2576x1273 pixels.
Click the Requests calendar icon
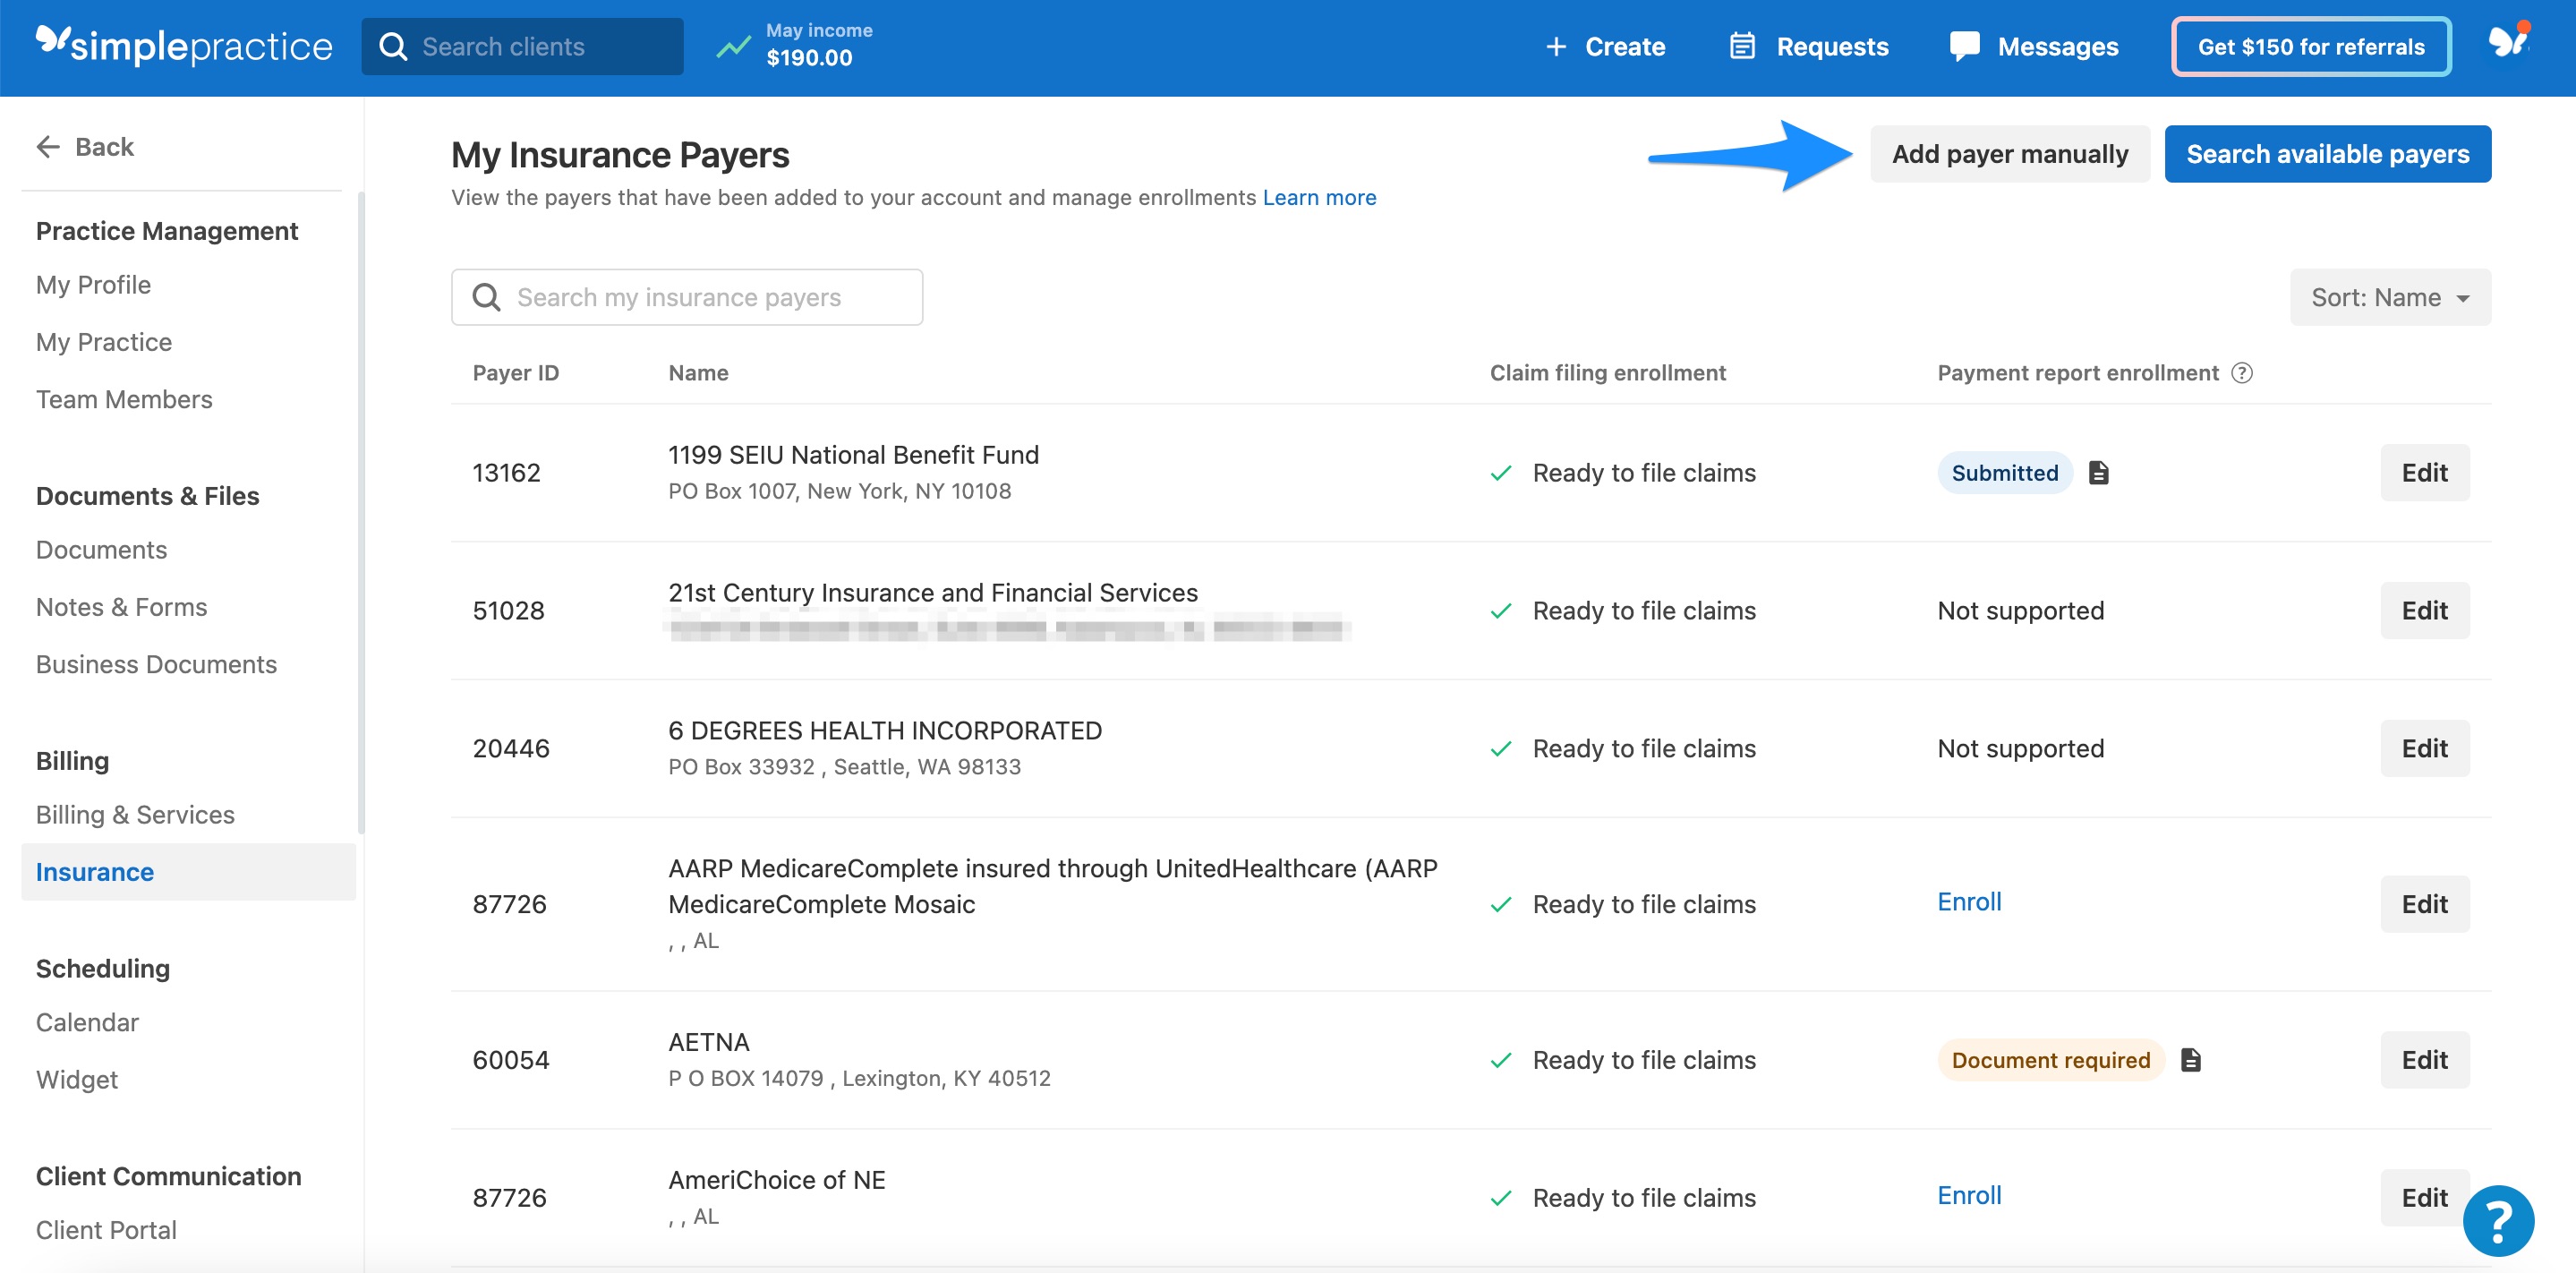tap(1742, 46)
